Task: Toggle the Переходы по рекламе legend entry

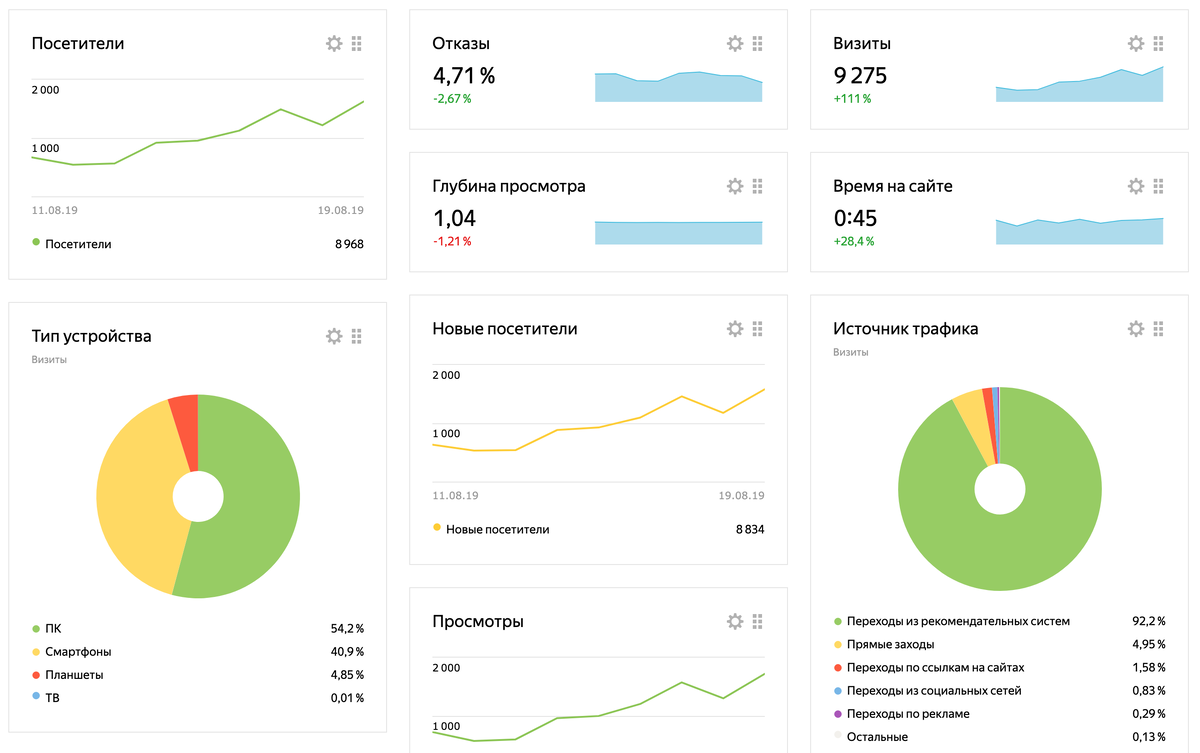Action: coord(901,714)
